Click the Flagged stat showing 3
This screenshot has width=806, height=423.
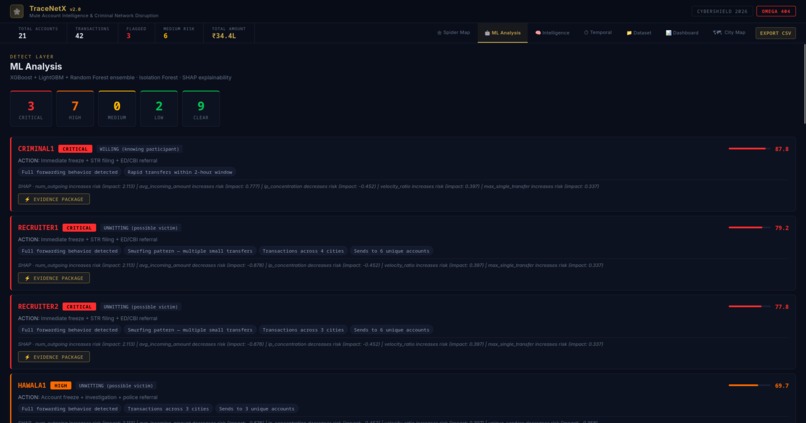[x=136, y=33]
